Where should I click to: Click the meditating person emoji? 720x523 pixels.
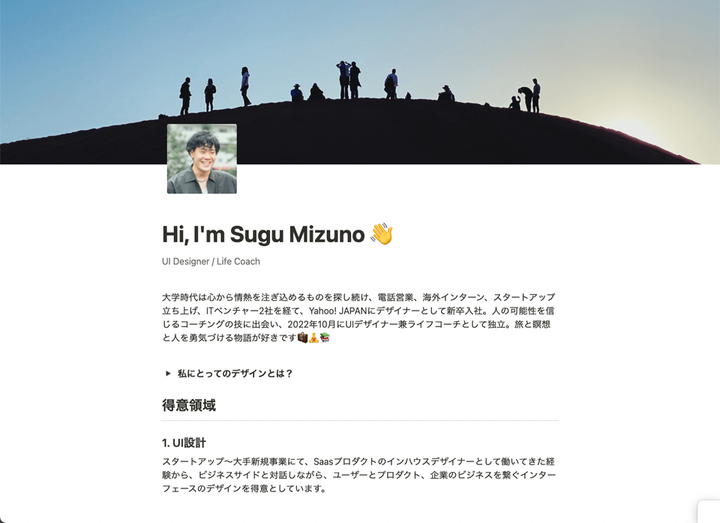[x=314, y=338]
